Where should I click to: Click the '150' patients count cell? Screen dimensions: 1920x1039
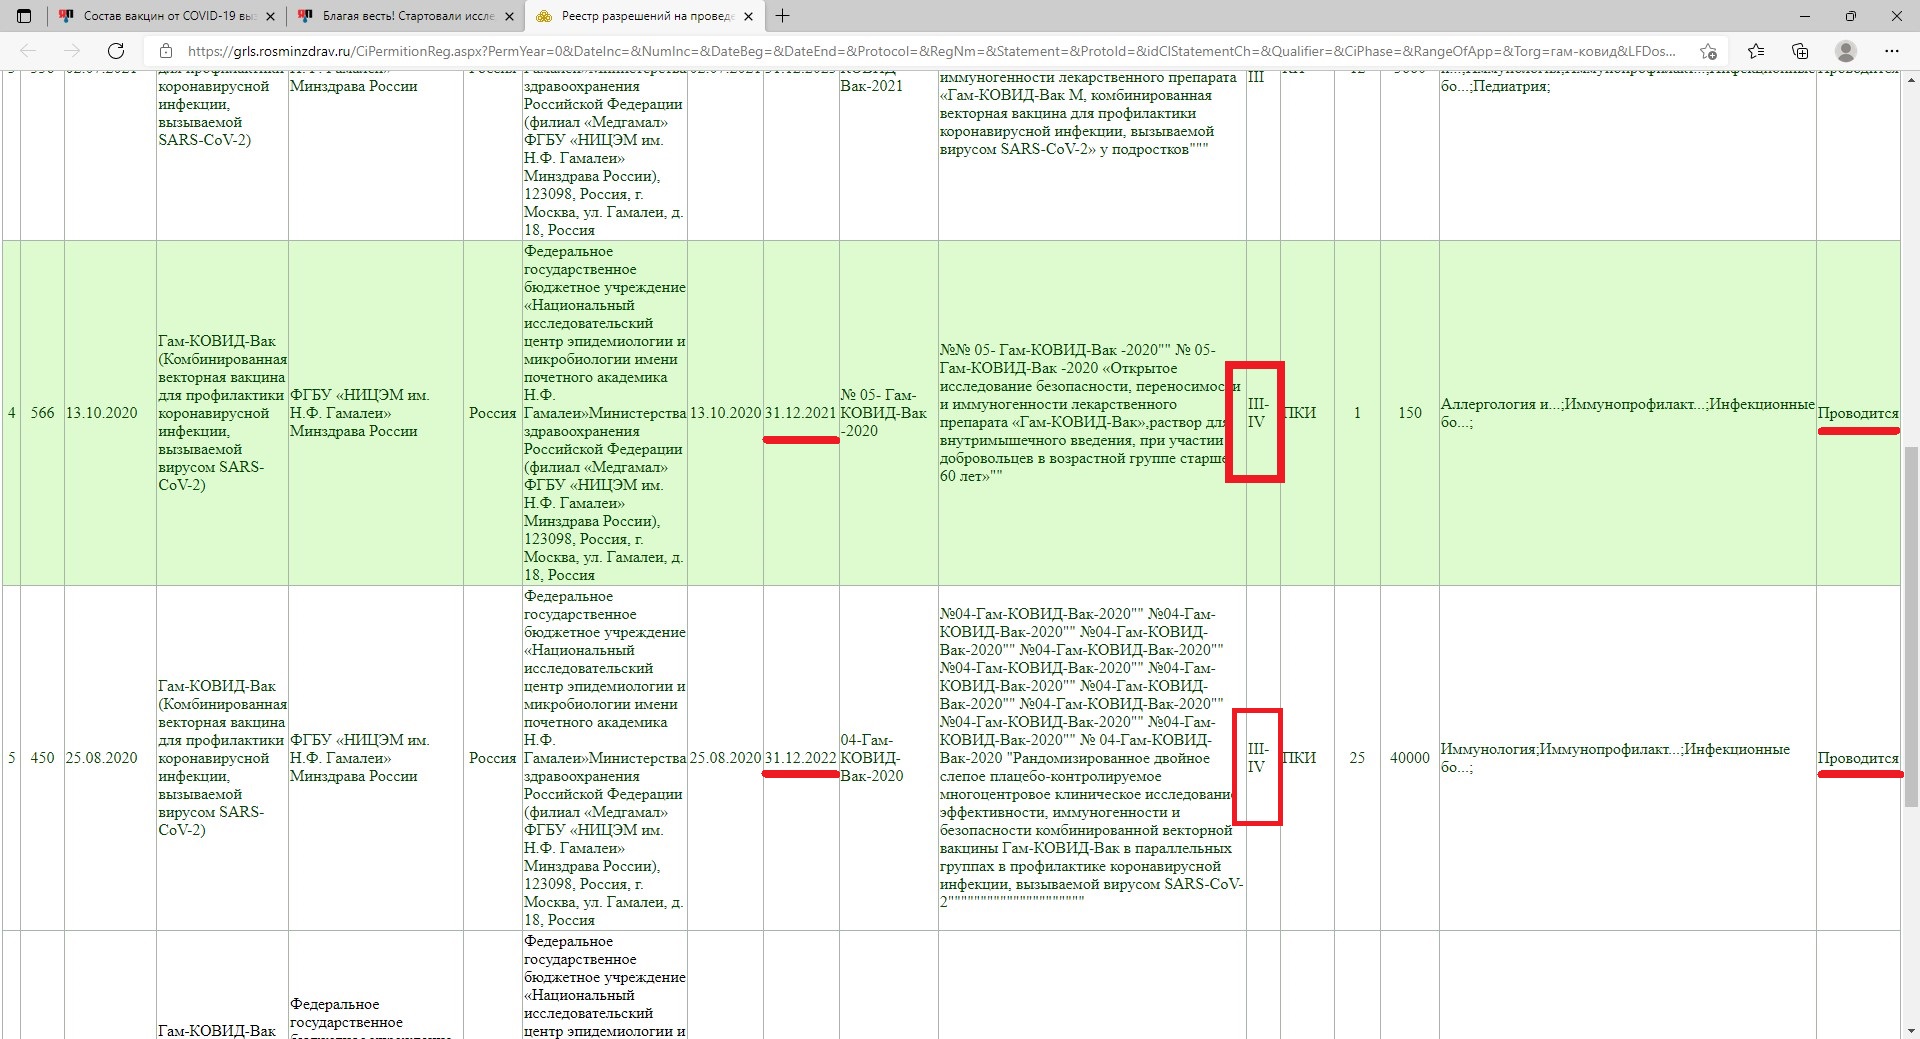[x=1410, y=413]
